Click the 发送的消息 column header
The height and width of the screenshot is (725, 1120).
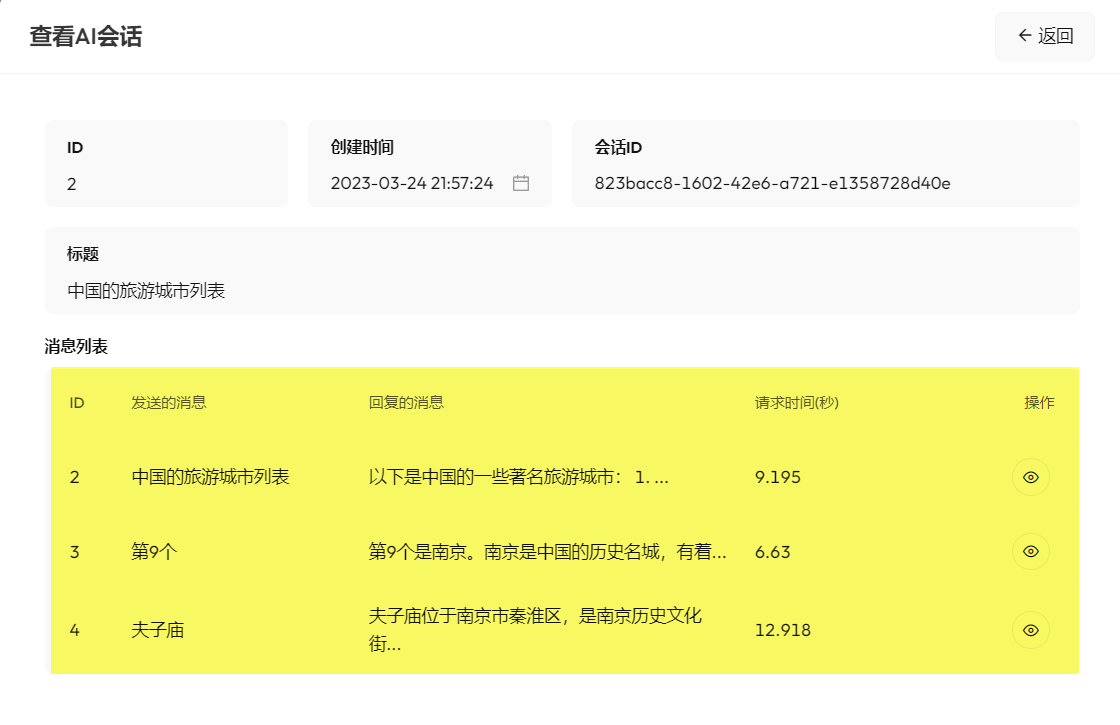168,403
